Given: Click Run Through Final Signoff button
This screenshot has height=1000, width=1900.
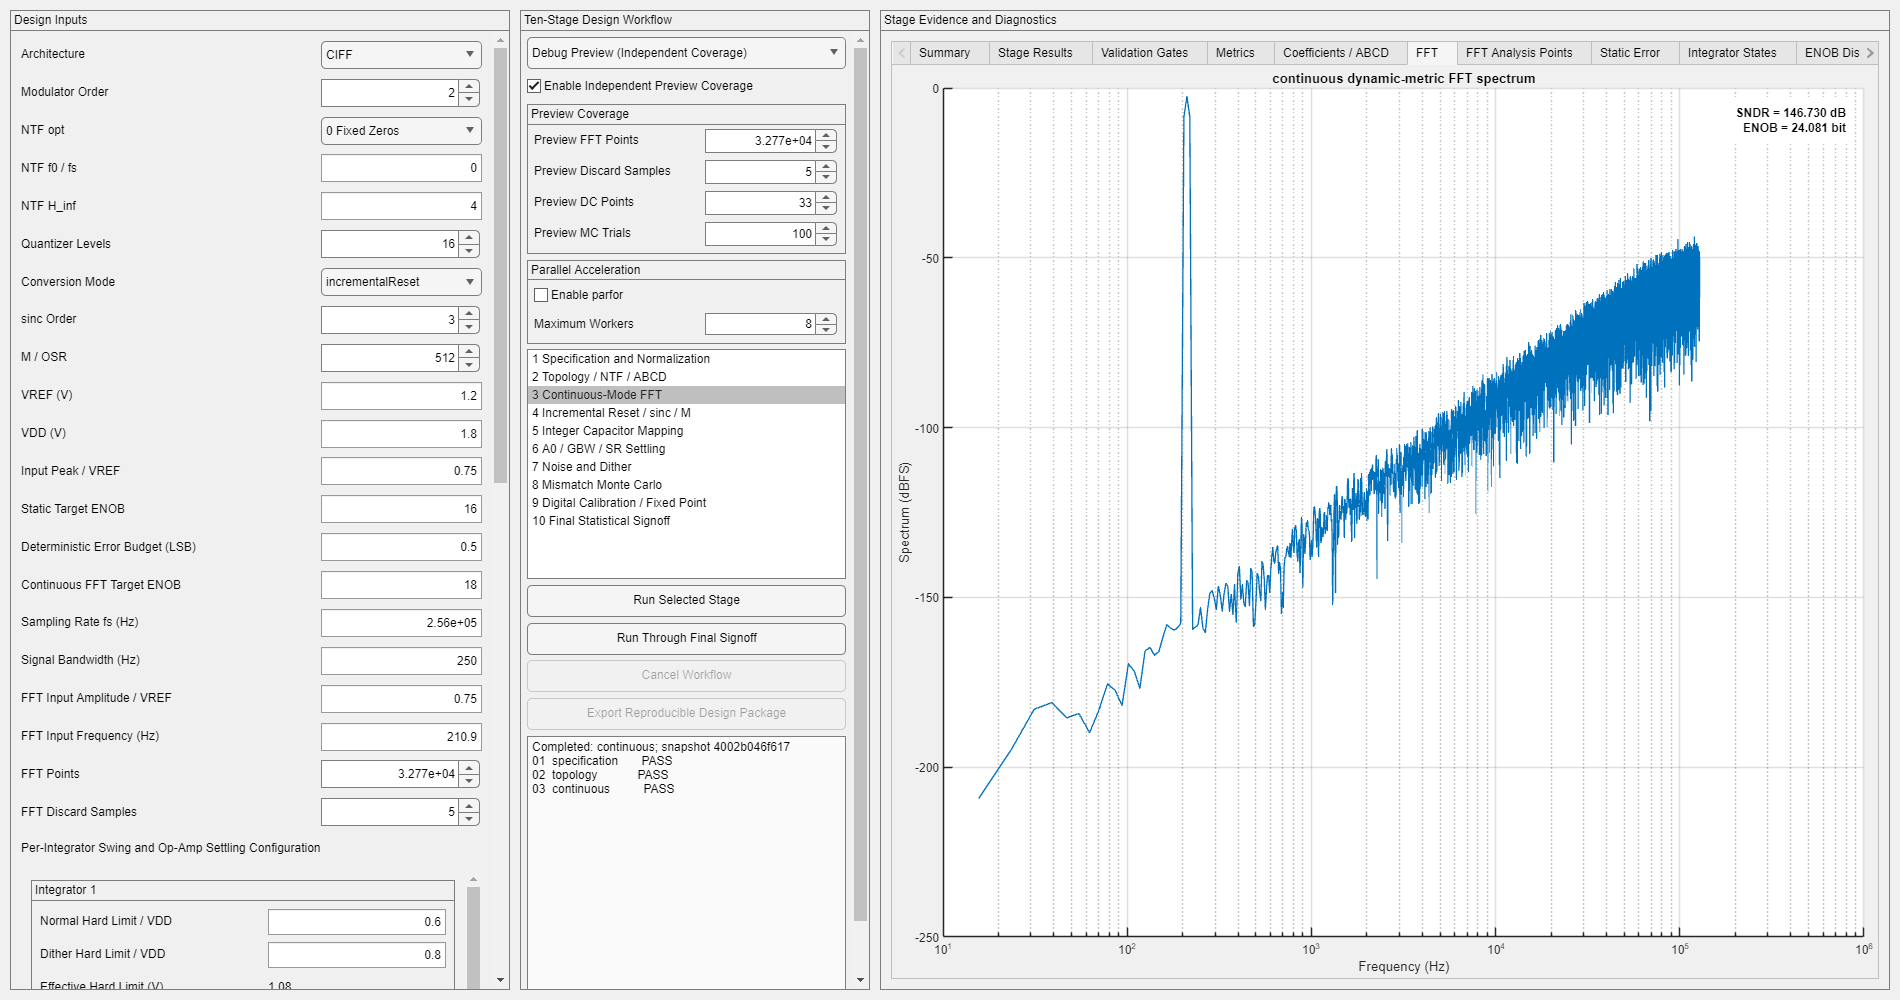Looking at the screenshot, I should 686,638.
